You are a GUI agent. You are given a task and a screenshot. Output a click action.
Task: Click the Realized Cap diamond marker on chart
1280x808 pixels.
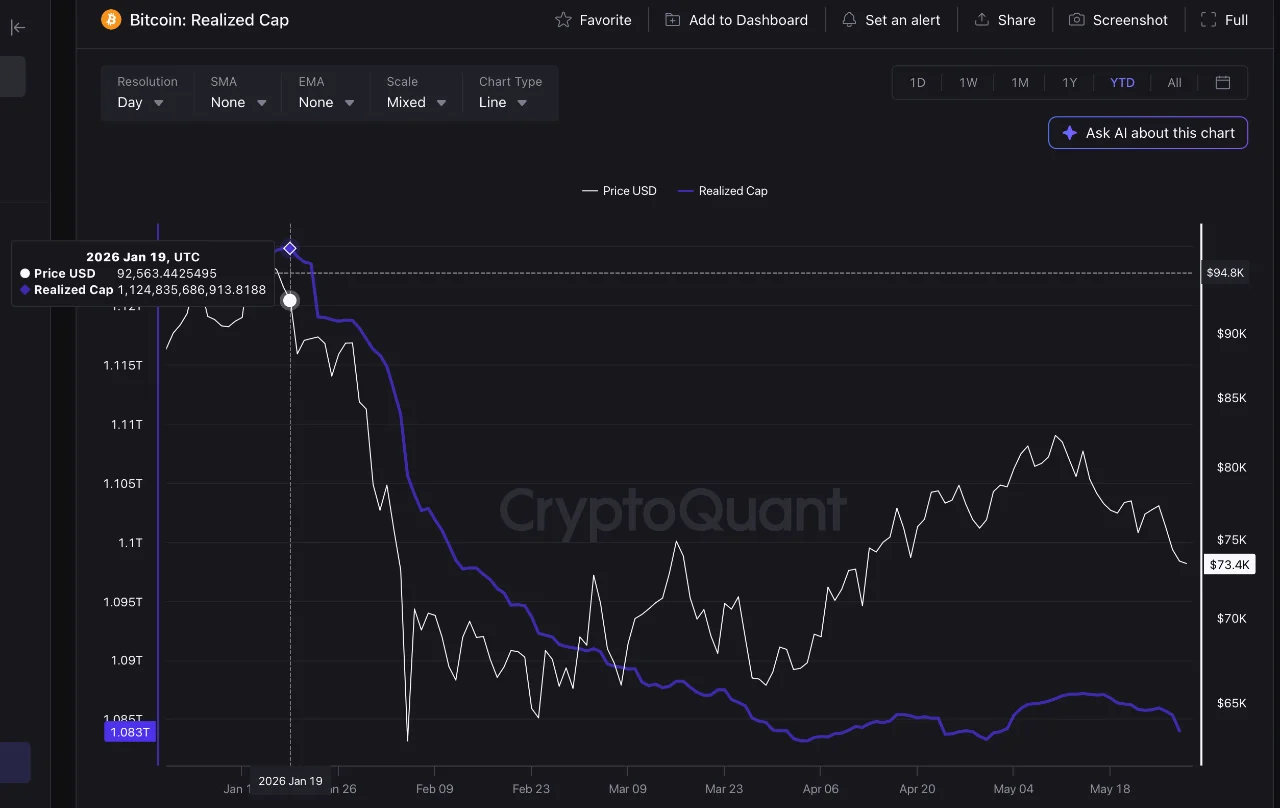point(290,248)
